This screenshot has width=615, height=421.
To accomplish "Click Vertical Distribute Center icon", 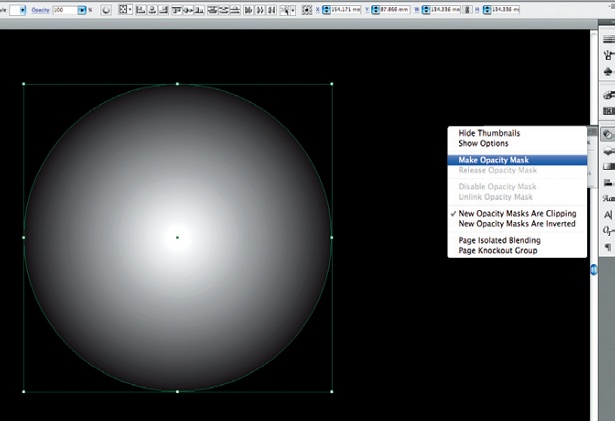I will pyautogui.click(x=224, y=10).
